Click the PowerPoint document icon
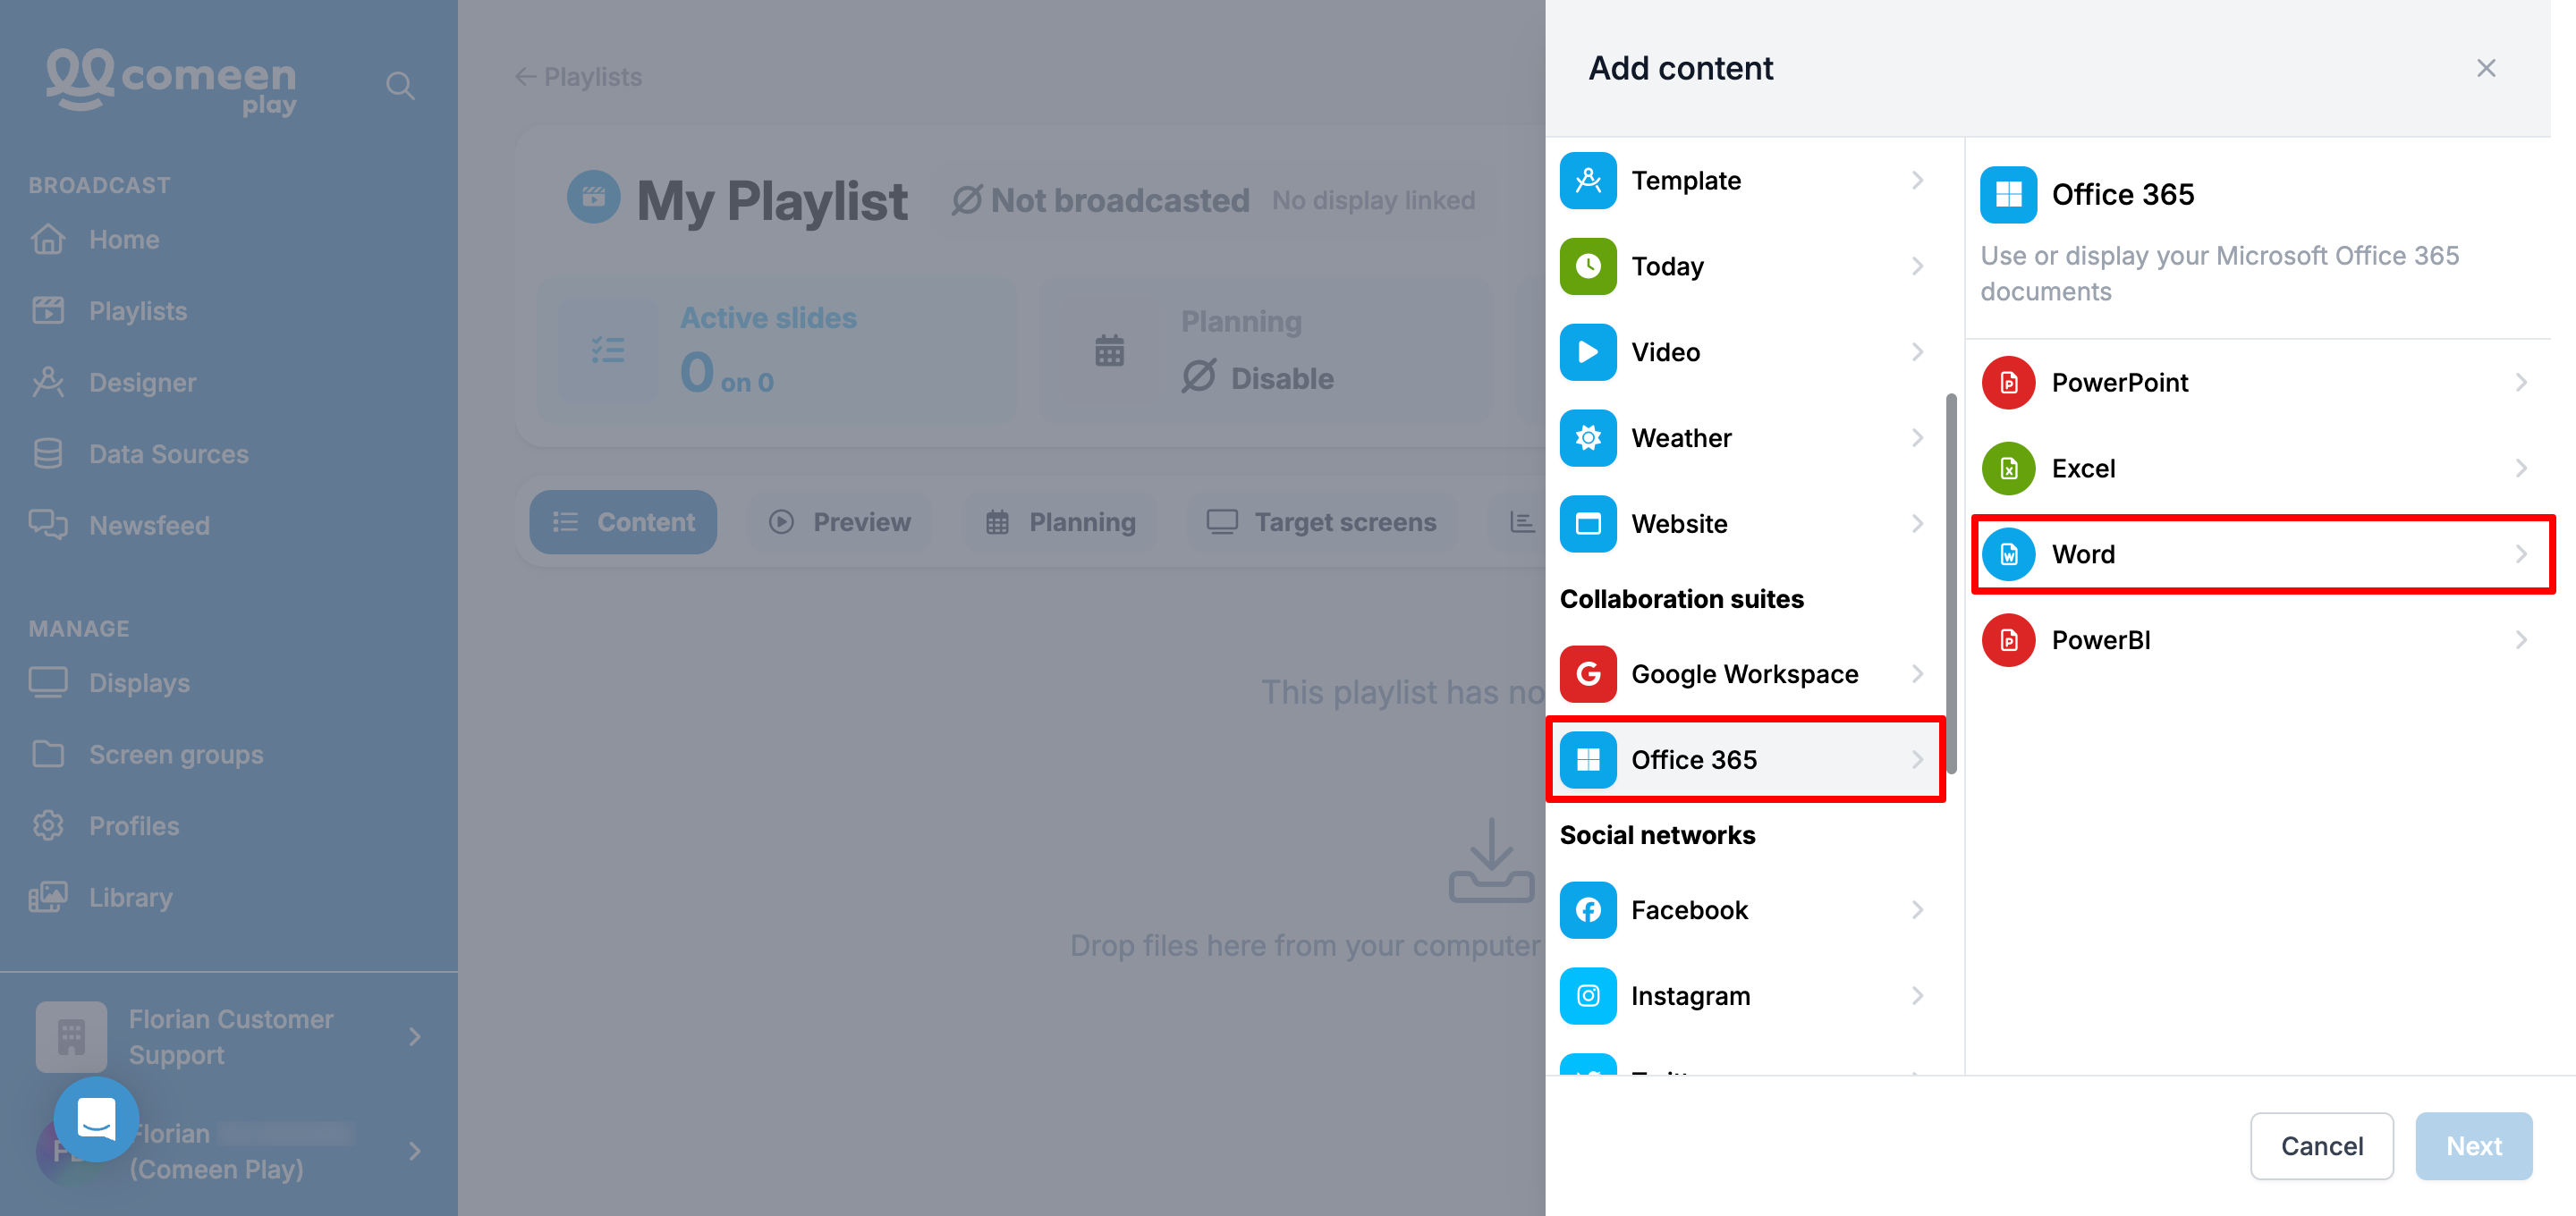 pos(2008,383)
